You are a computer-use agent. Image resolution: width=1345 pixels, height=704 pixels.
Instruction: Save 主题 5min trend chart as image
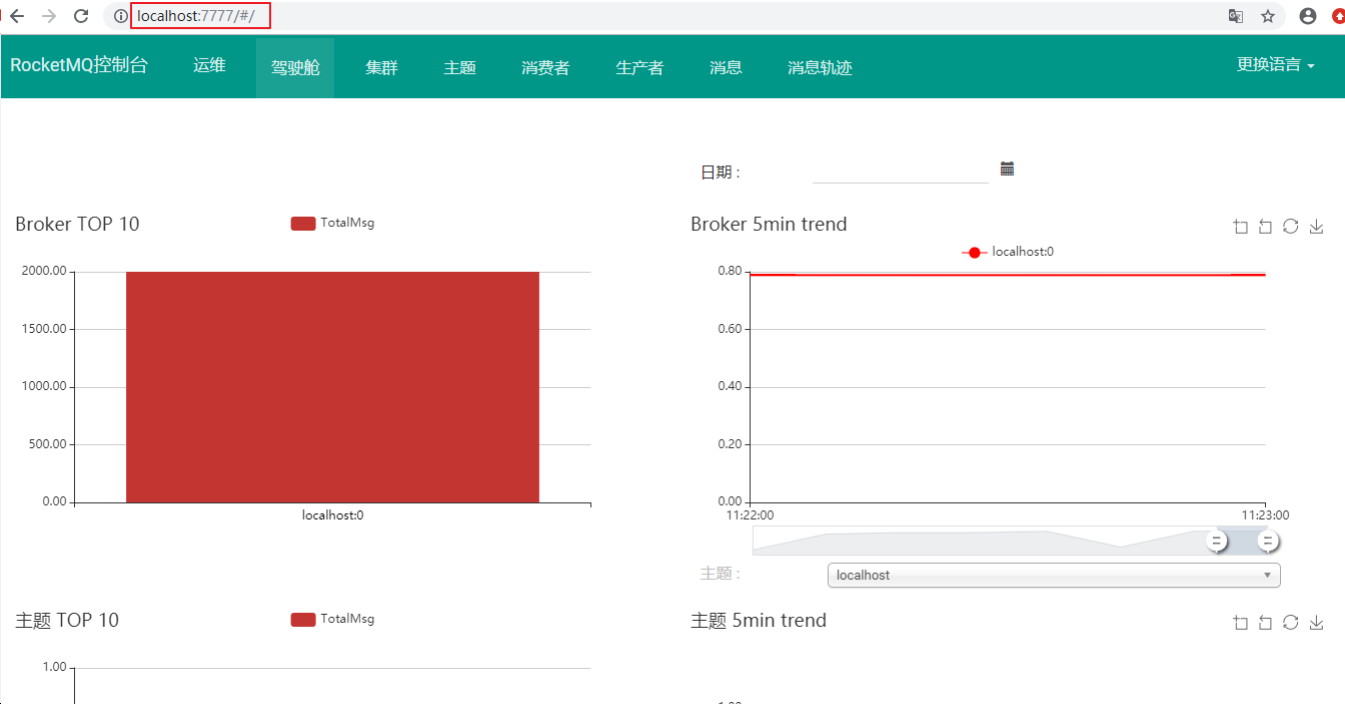1316,623
